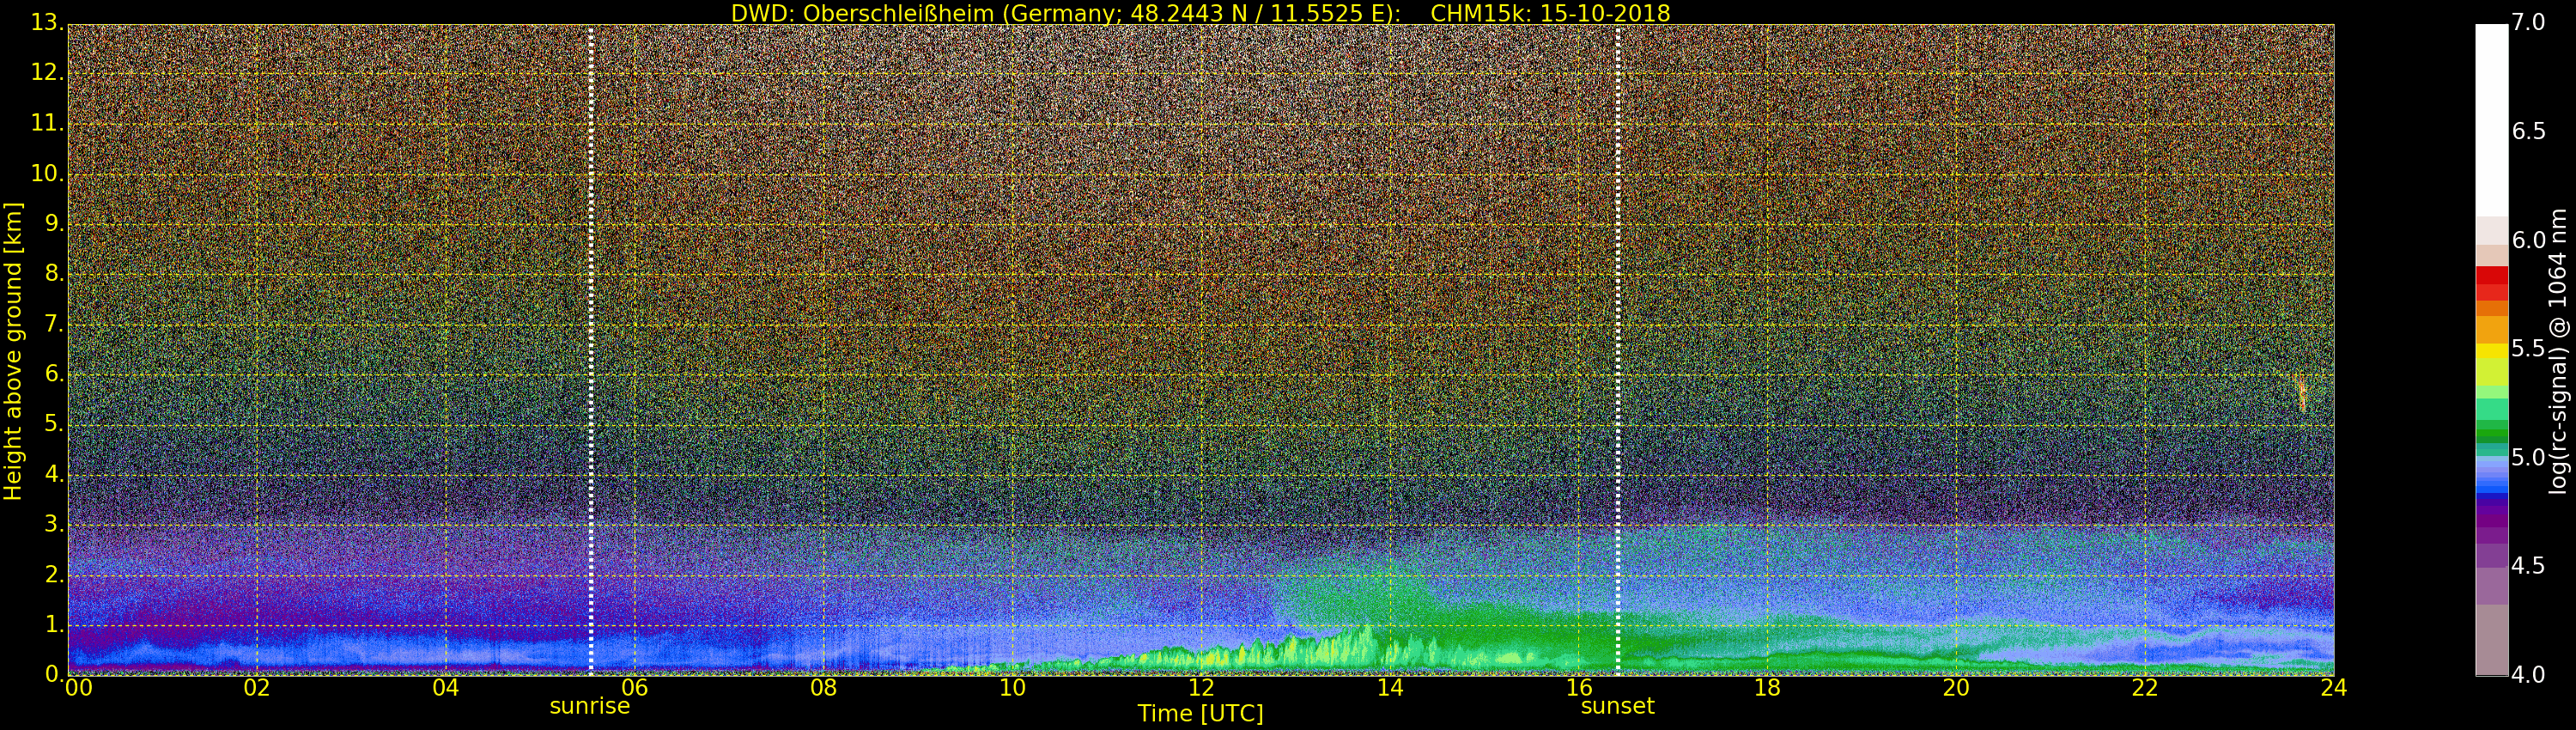Click the '13.' height tick label
Screen dimensions: 2576x730
click(47, 23)
